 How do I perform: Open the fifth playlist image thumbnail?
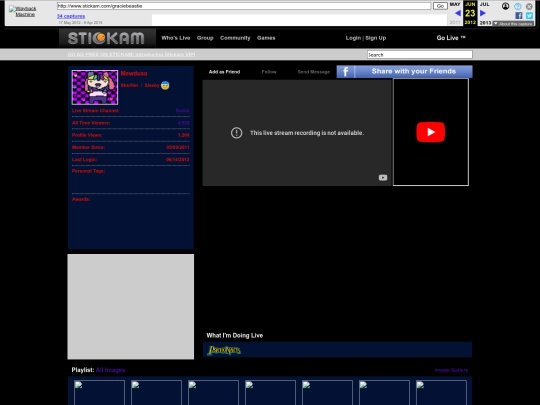pos(327,393)
